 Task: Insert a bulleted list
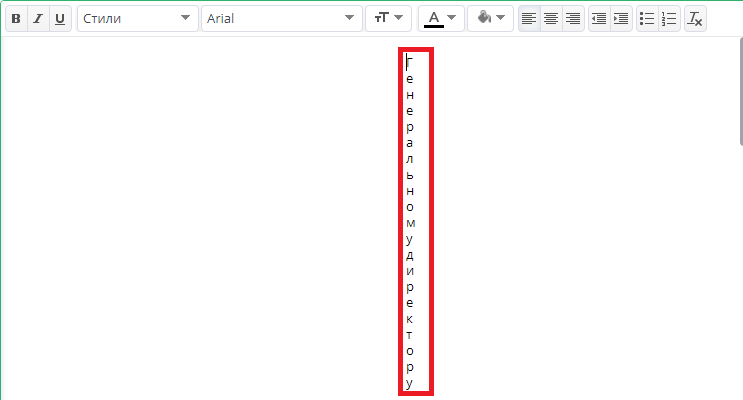(647, 18)
